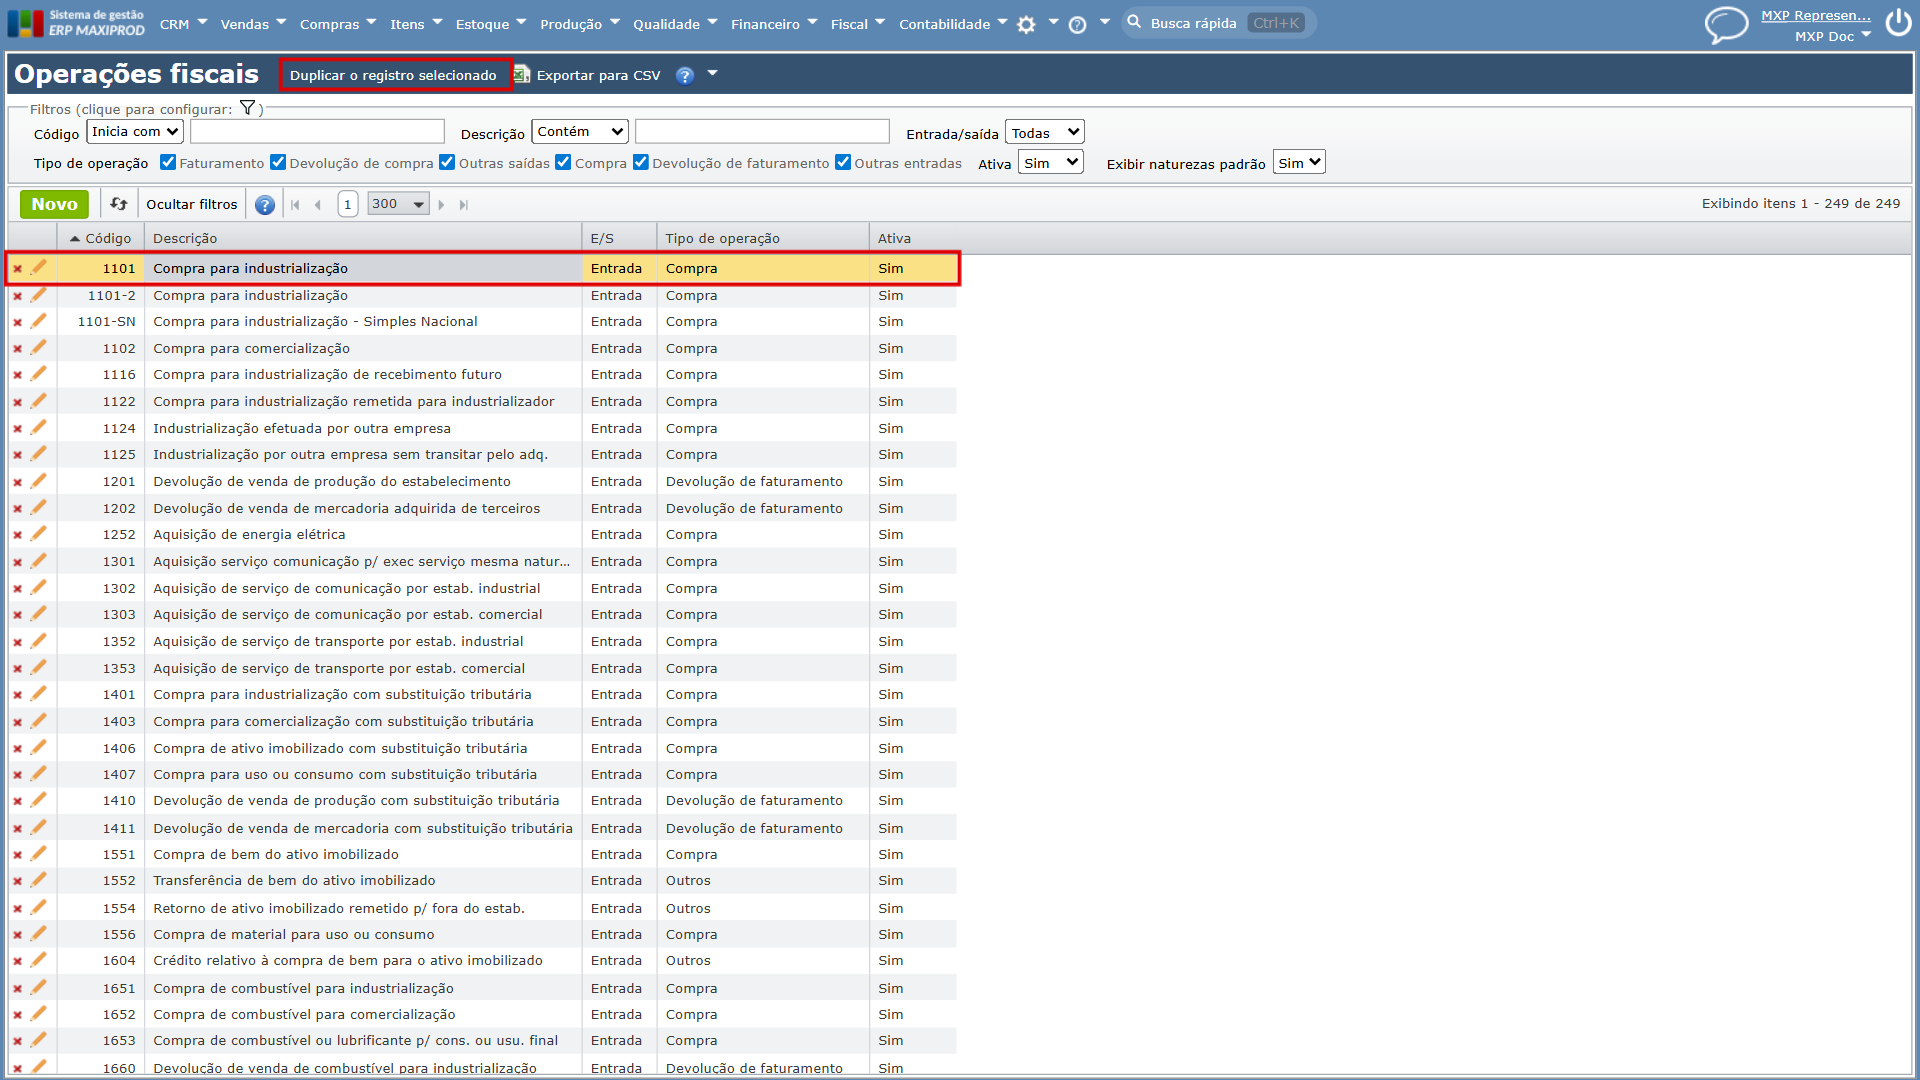Image resolution: width=1920 pixels, height=1080 pixels.
Task: Click the Código filter text field
Action: tap(317, 132)
